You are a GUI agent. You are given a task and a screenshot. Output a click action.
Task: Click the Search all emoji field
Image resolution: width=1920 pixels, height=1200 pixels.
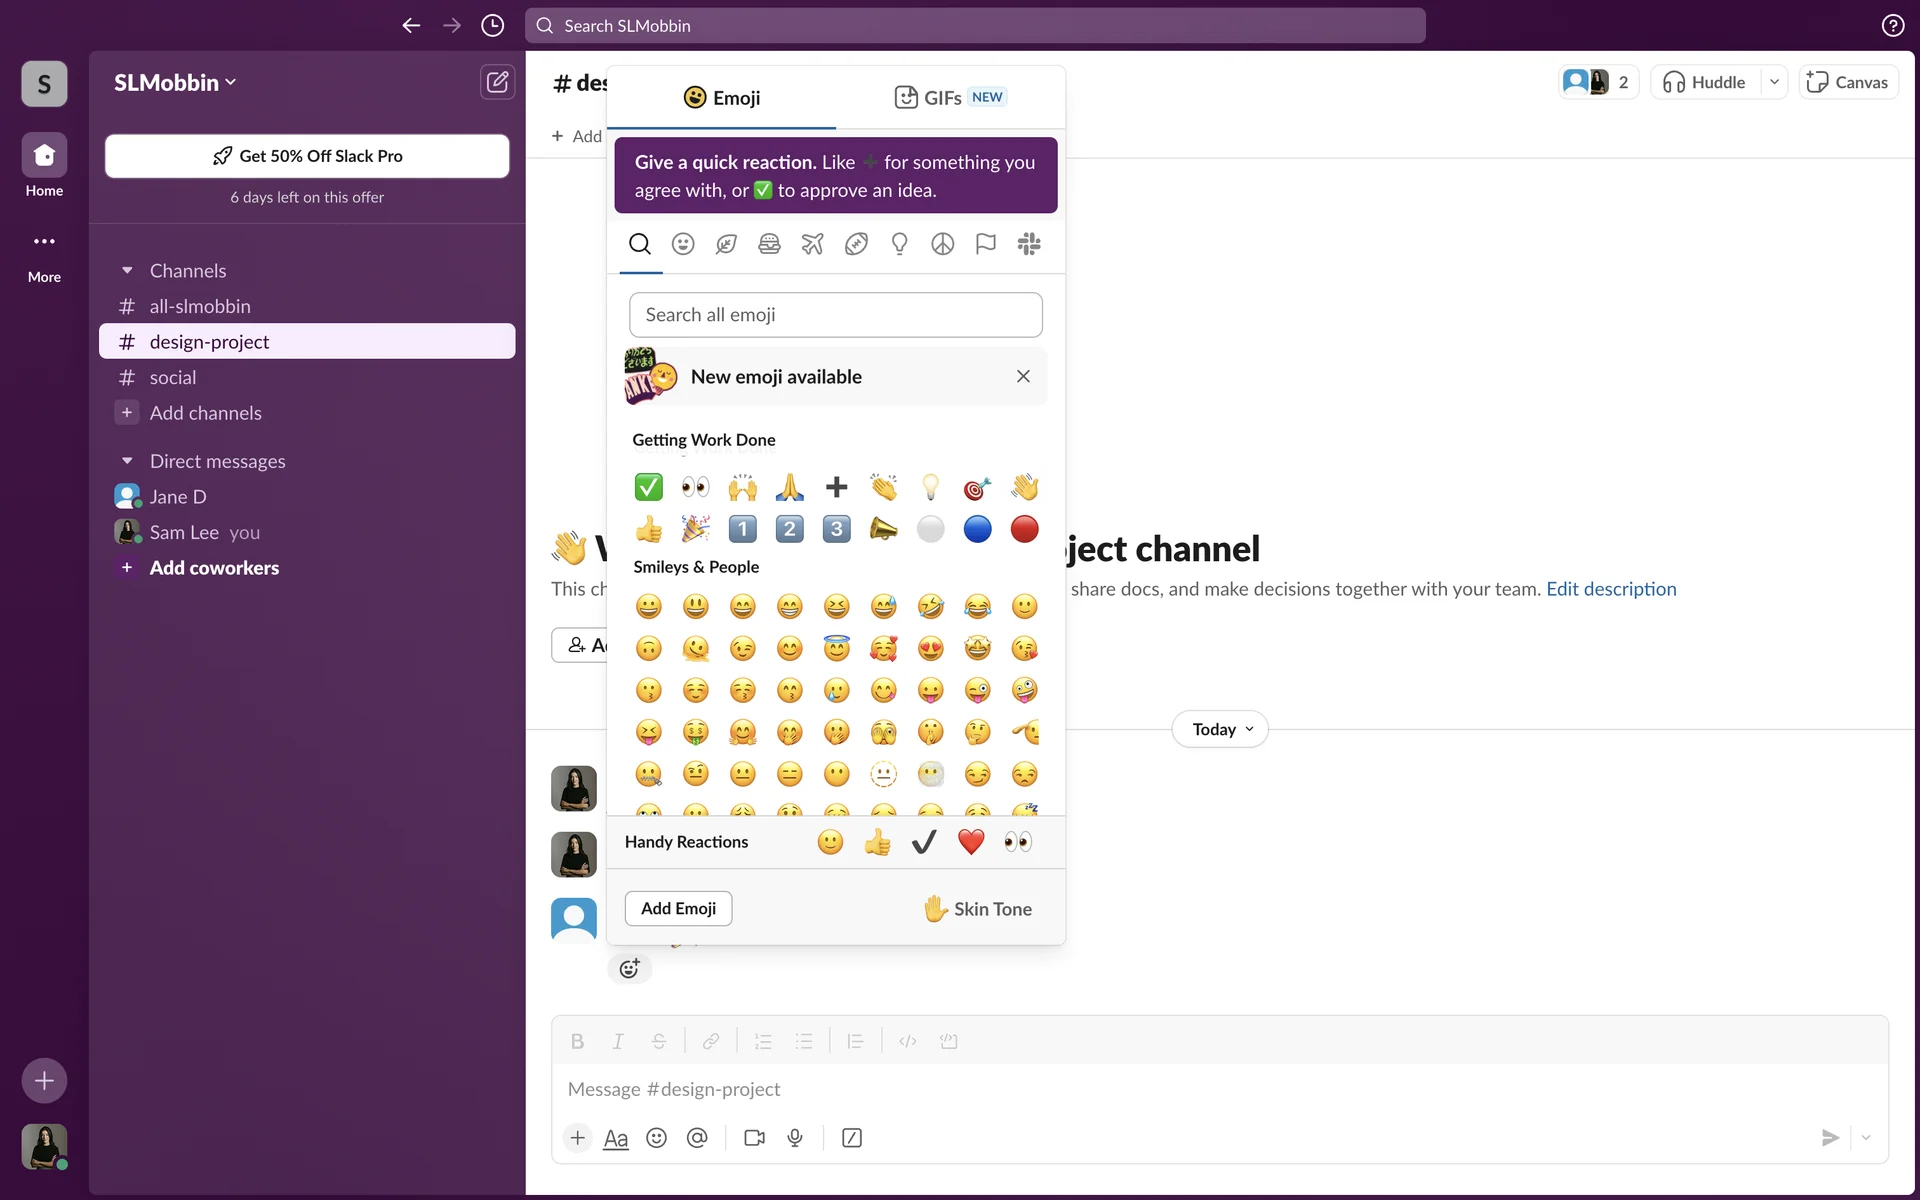835,315
